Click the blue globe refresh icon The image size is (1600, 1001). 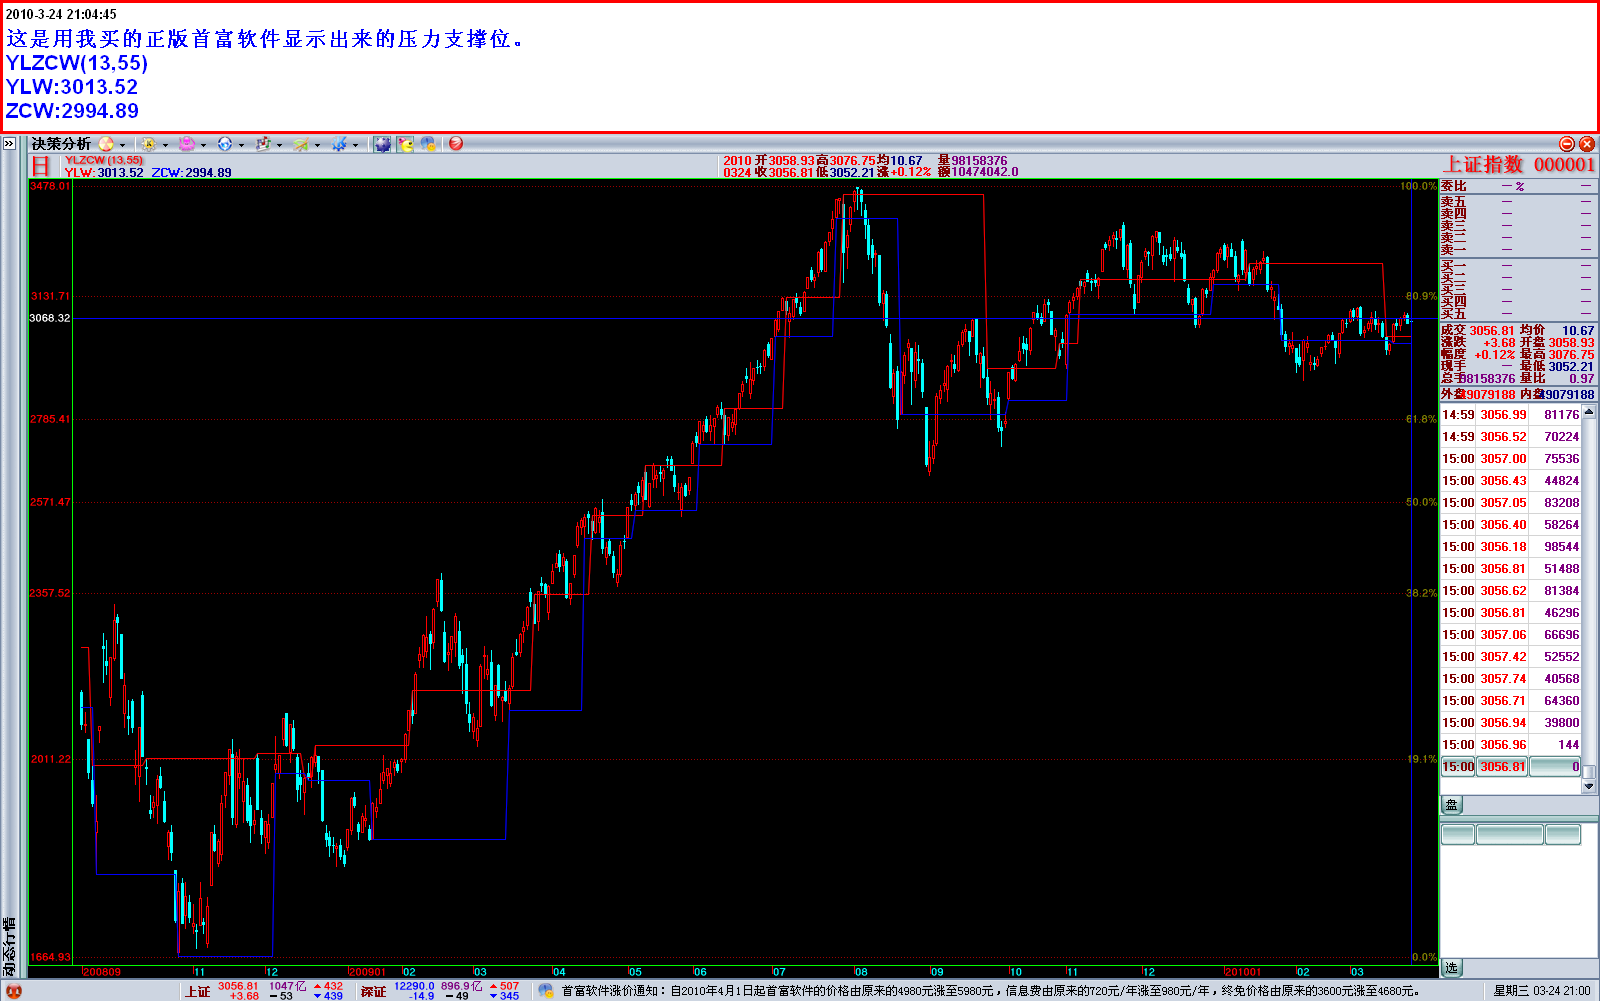coord(224,144)
